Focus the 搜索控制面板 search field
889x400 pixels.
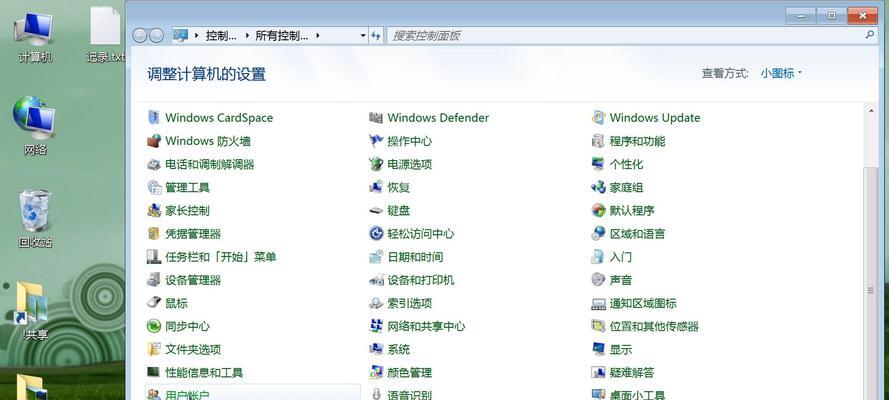coord(631,36)
